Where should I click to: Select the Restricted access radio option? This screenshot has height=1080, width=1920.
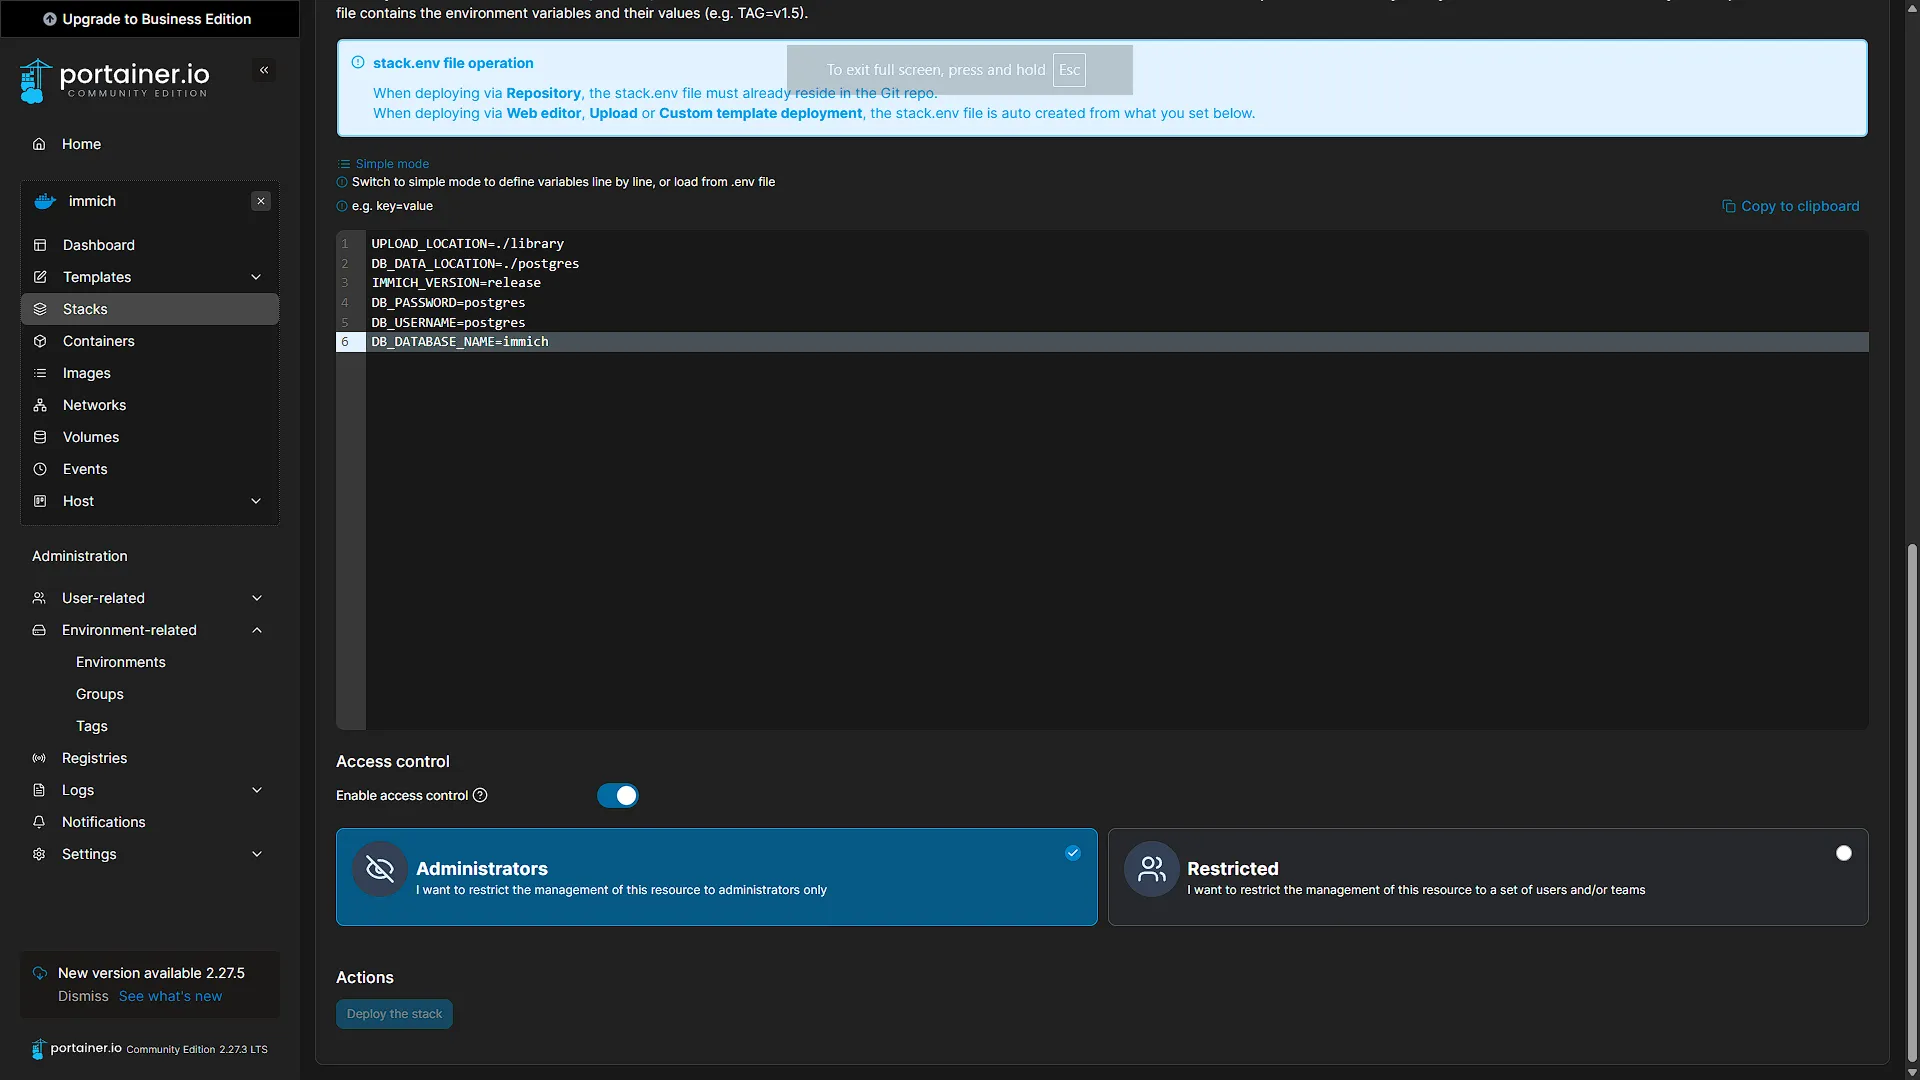(x=1843, y=853)
